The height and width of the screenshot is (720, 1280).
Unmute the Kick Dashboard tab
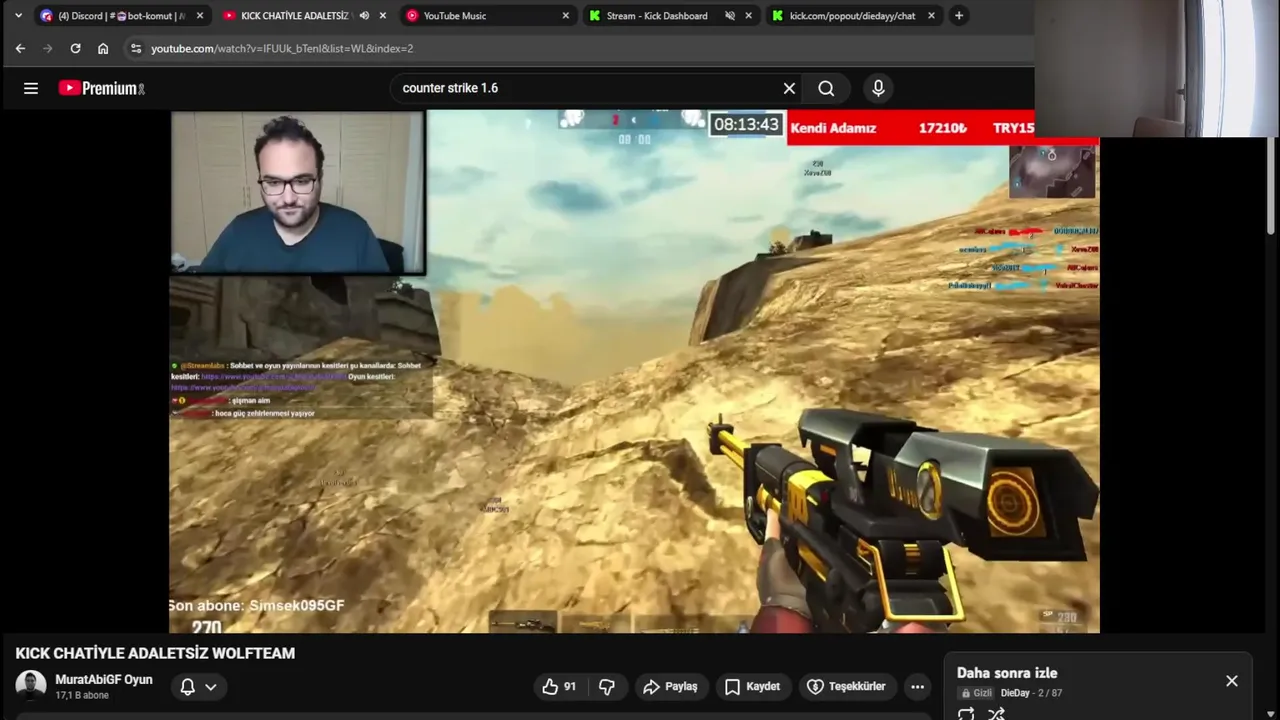tap(730, 15)
